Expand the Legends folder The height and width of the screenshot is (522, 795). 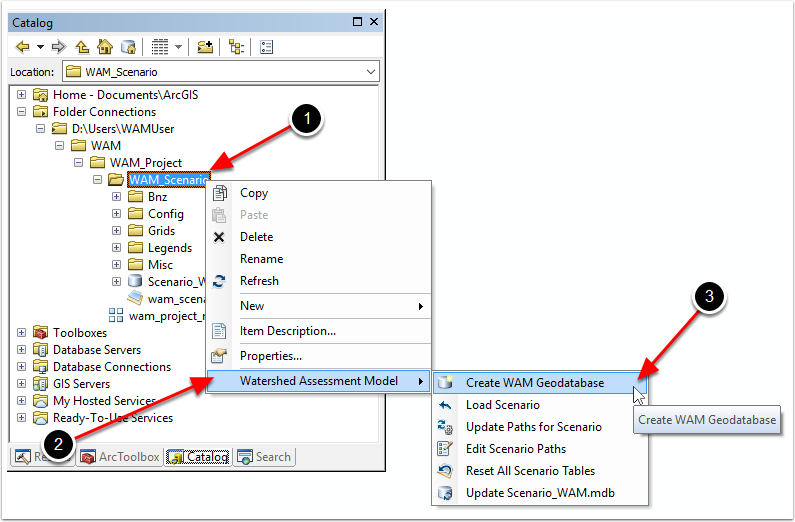tap(116, 247)
